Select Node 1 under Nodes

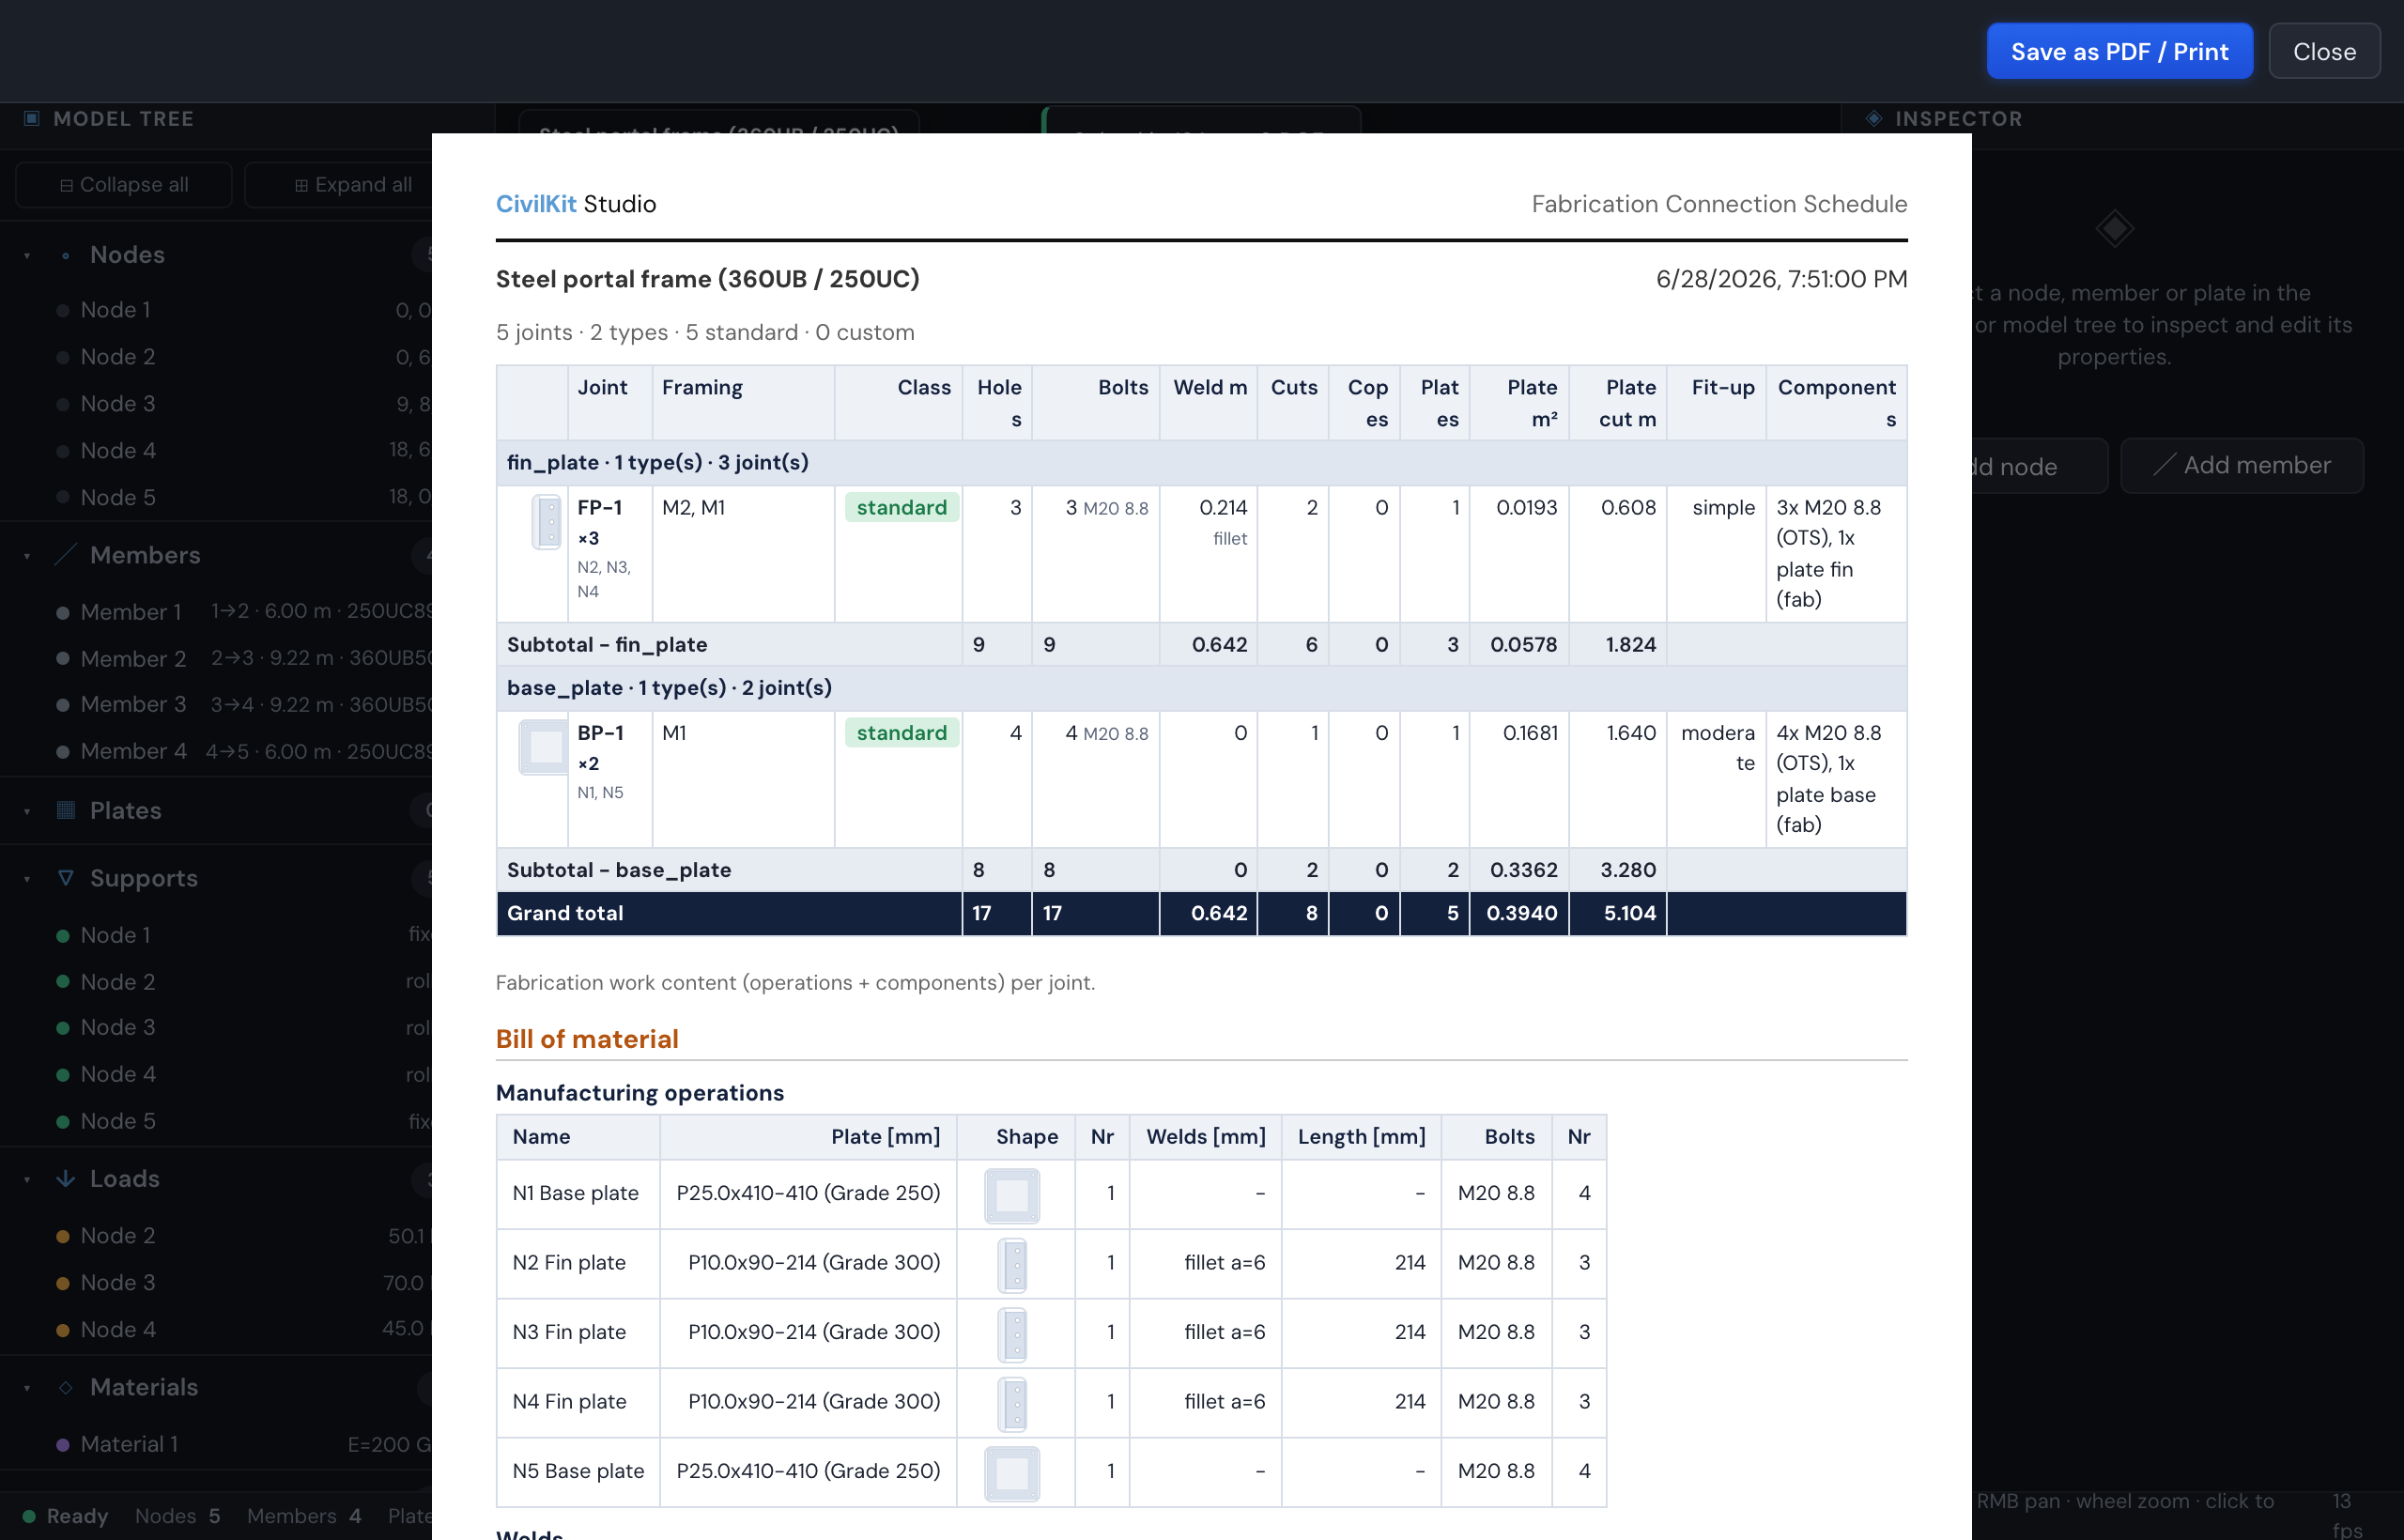(x=216, y=310)
